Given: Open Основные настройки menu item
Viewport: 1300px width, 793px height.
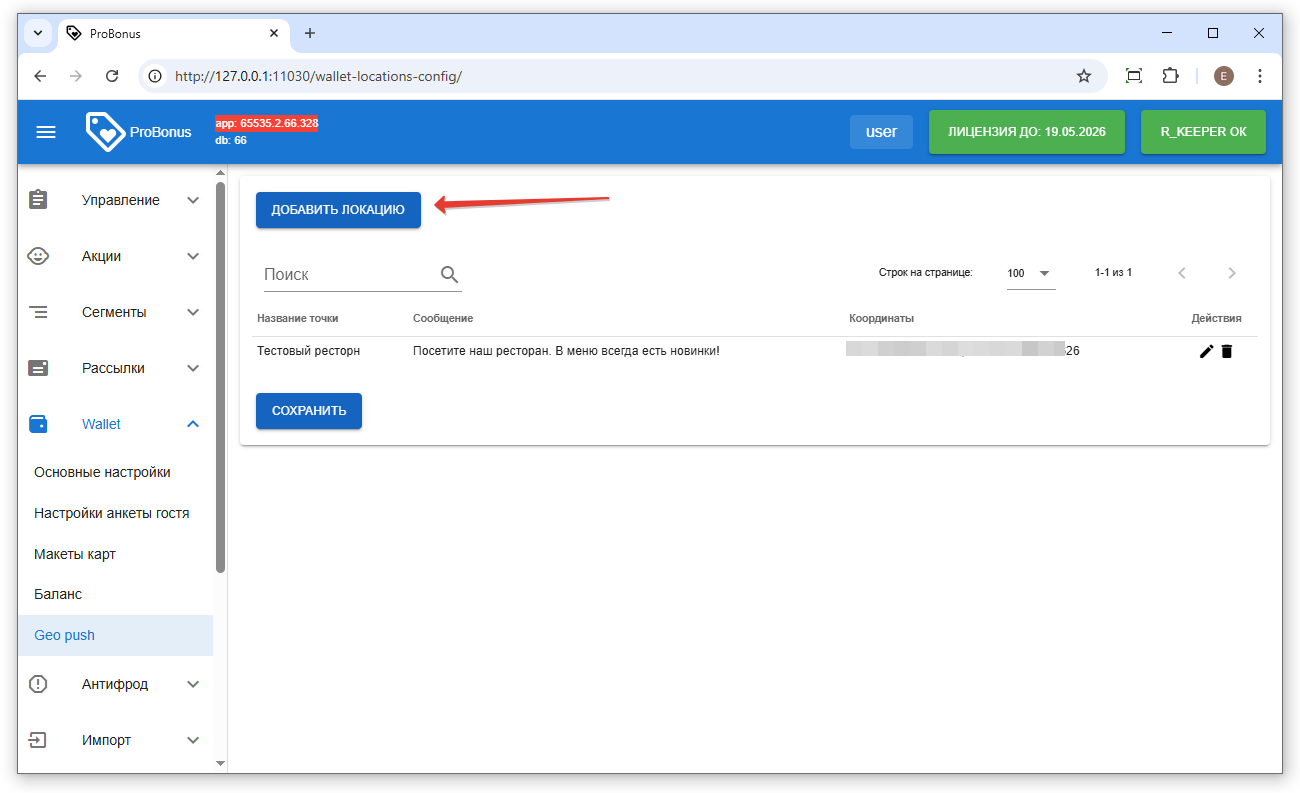Looking at the screenshot, I should [102, 472].
